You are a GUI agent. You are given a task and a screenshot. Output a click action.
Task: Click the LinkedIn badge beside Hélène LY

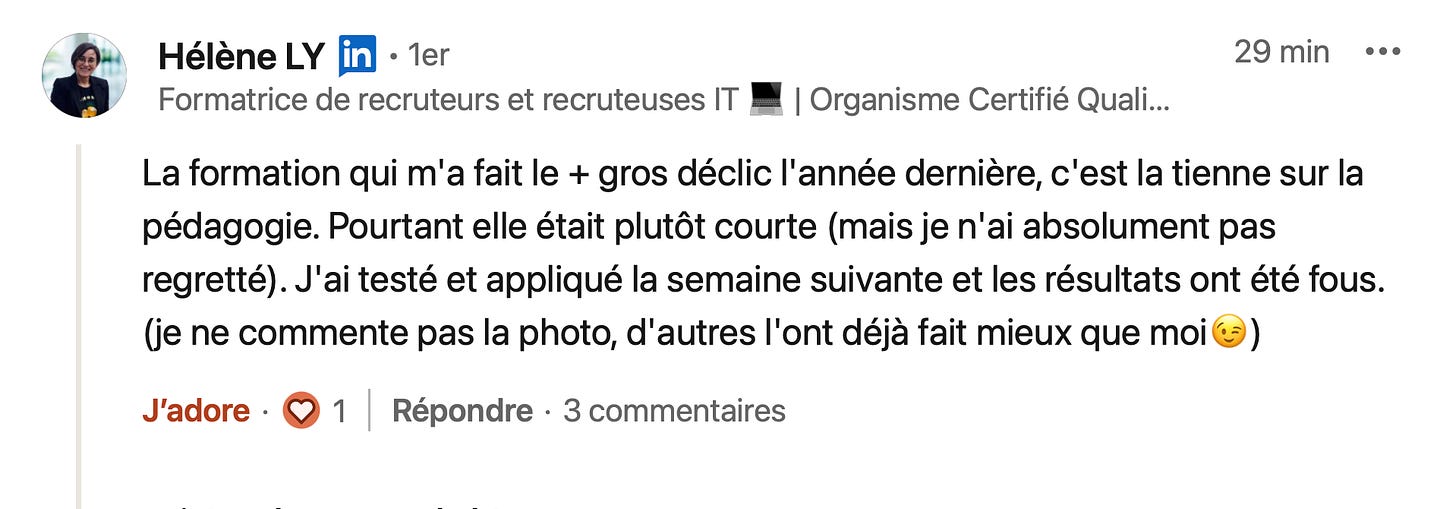coord(357,56)
